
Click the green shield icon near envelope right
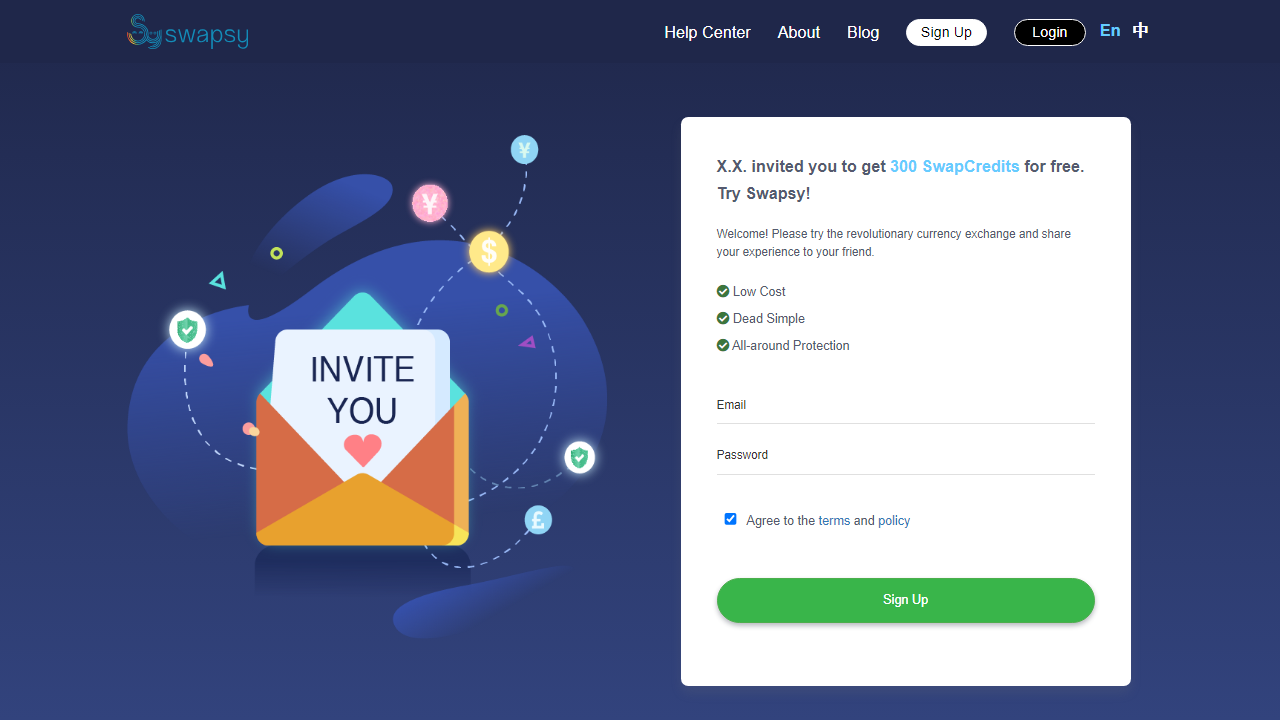coord(579,458)
